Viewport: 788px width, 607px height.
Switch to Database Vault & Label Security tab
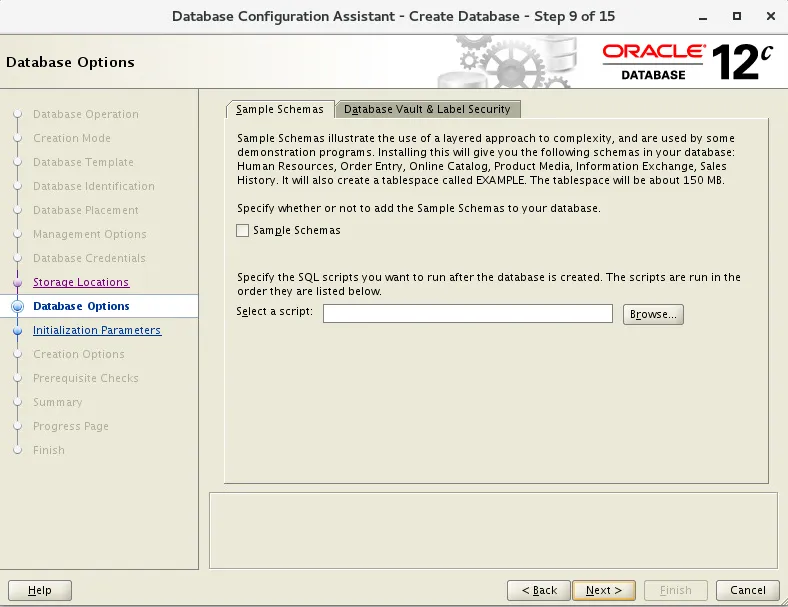pyautogui.click(x=427, y=110)
